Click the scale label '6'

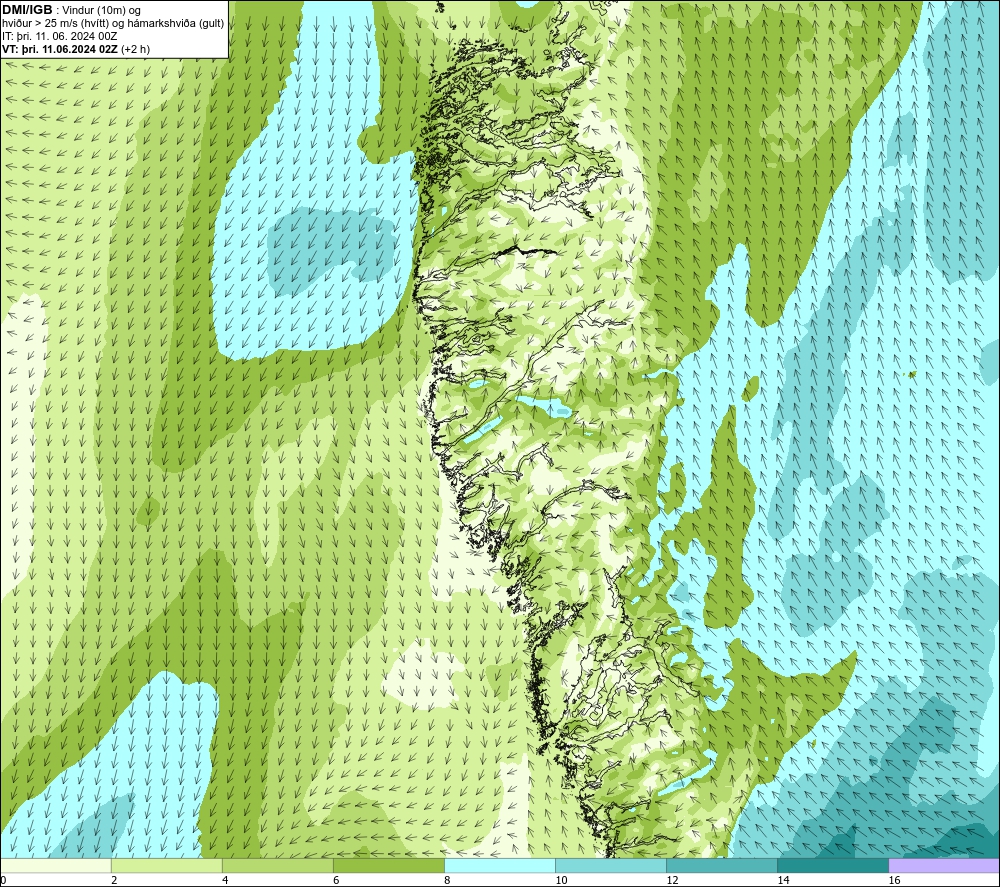[336, 881]
